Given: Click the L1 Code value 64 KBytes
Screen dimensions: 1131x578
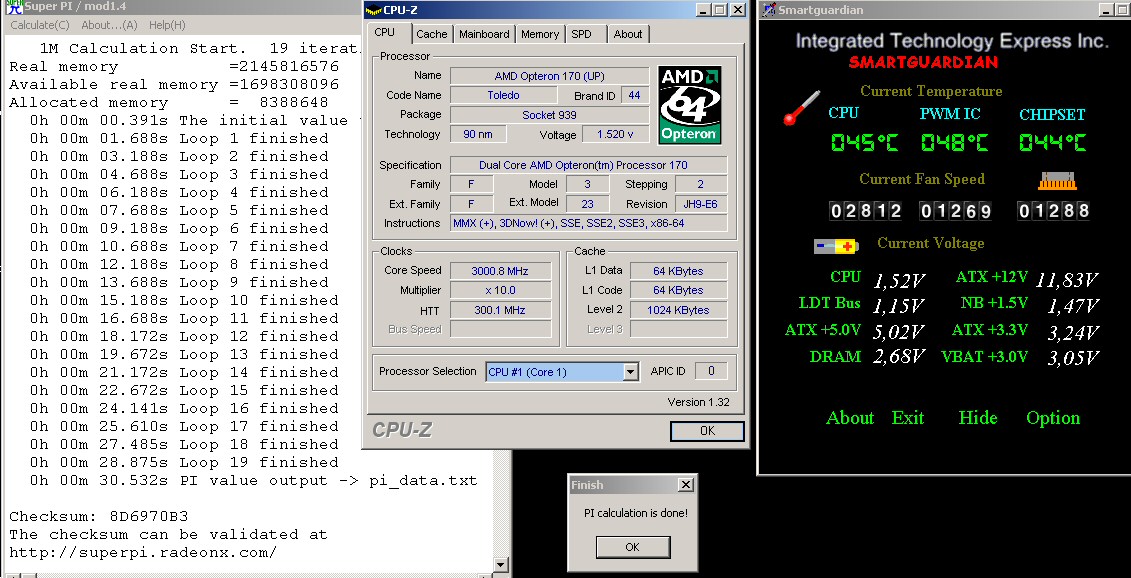Looking at the screenshot, I should (x=678, y=291).
